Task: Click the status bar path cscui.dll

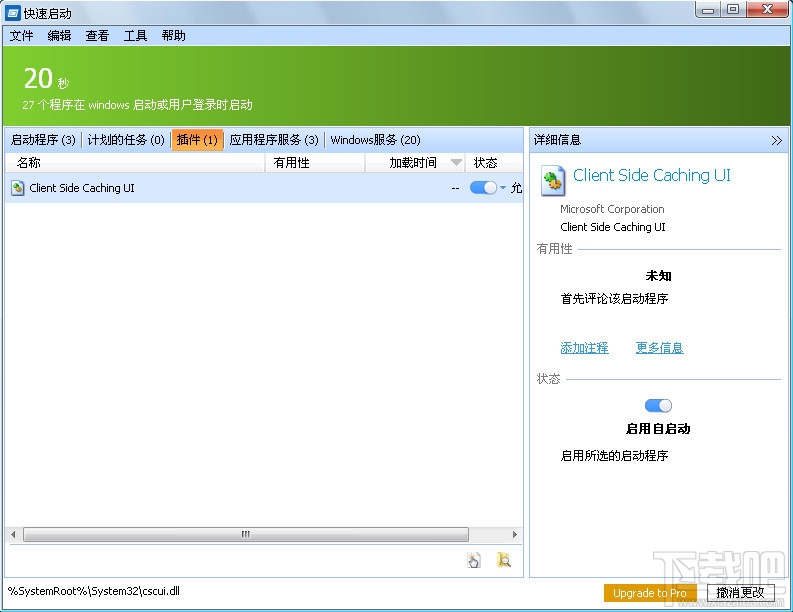Action: tap(94, 591)
